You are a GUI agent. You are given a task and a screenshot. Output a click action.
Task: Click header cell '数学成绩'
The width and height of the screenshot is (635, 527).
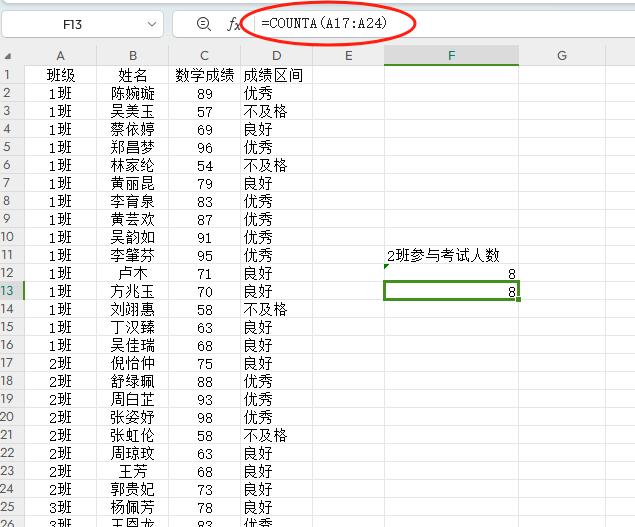click(x=205, y=75)
